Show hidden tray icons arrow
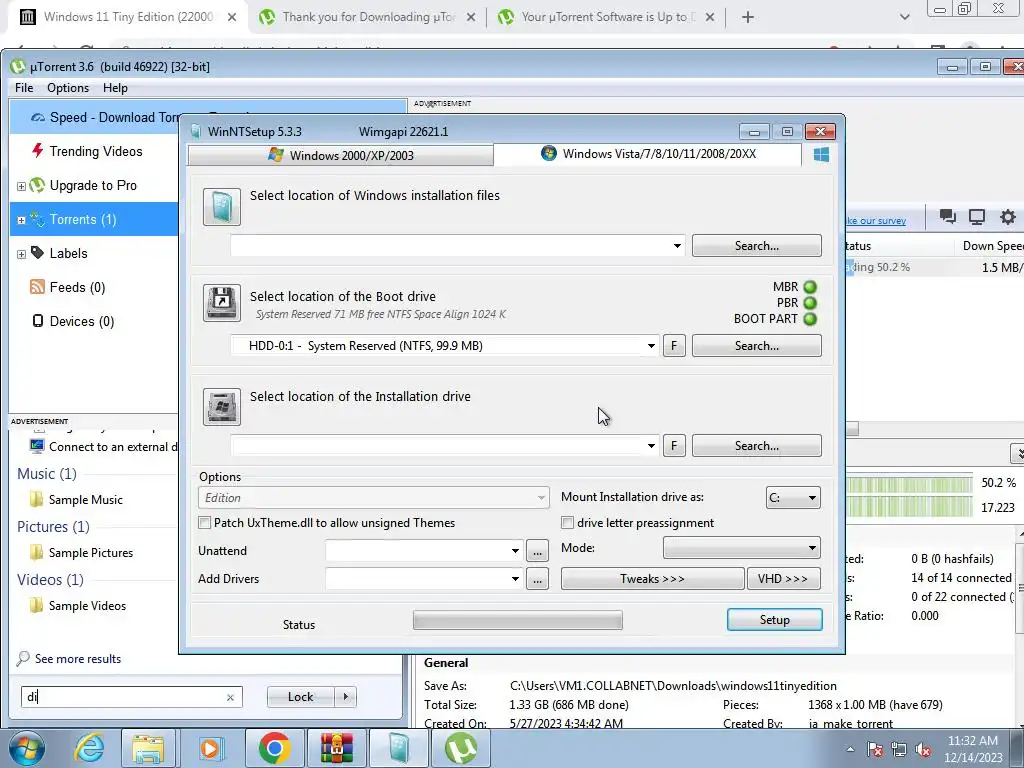Screen dimensions: 1024x768 (x=850, y=750)
